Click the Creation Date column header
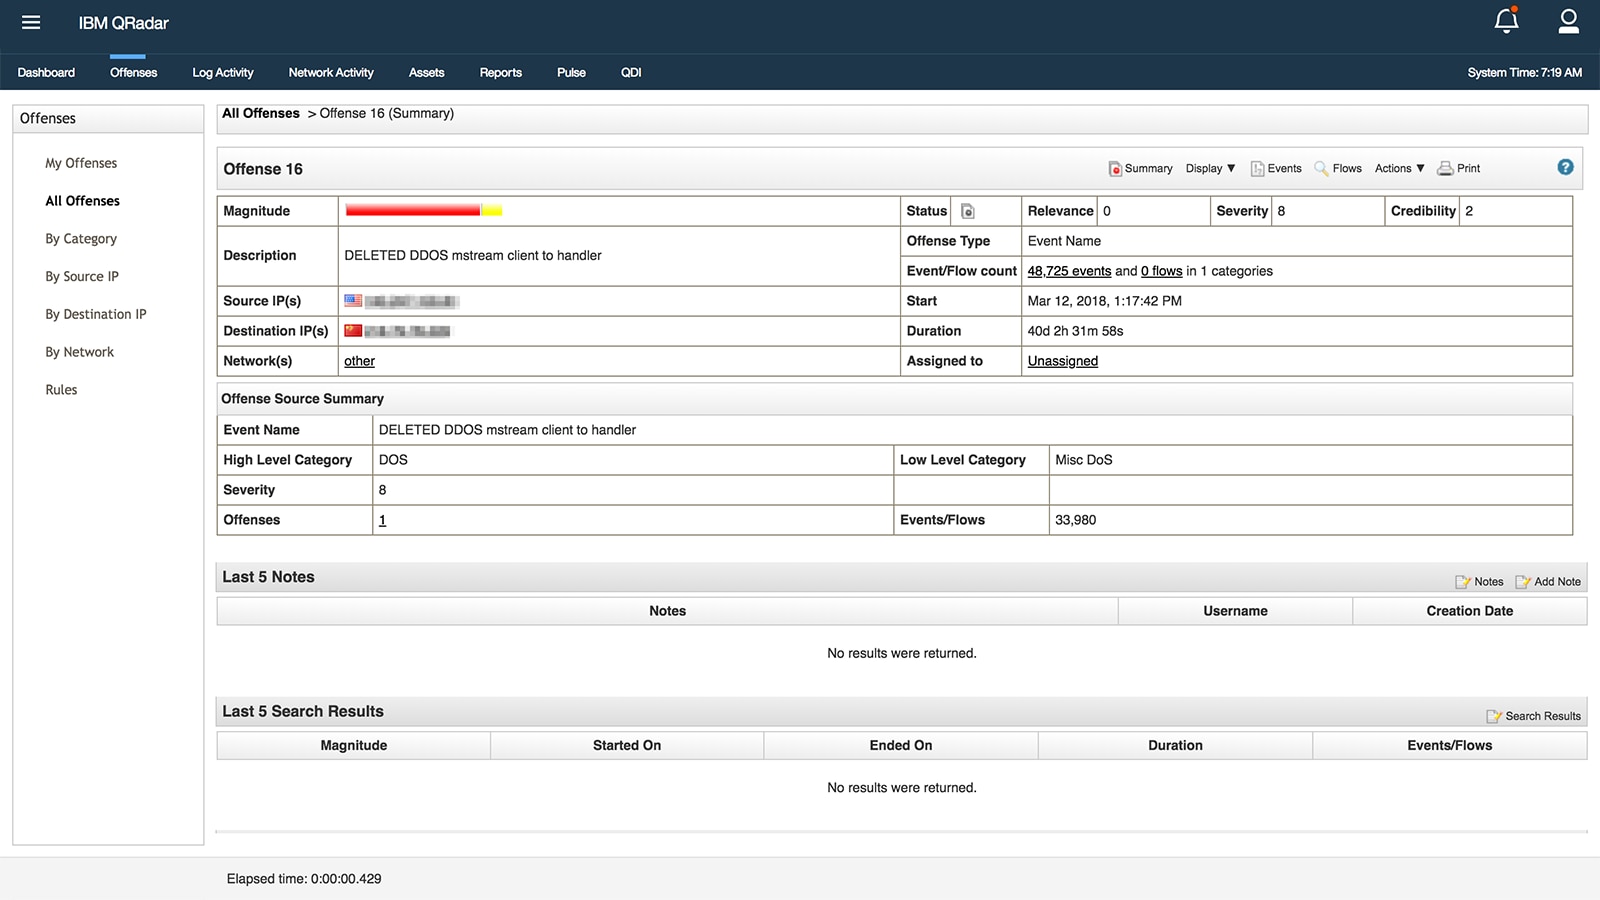This screenshot has height=900, width=1600. pyautogui.click(x=1469, y=611)
